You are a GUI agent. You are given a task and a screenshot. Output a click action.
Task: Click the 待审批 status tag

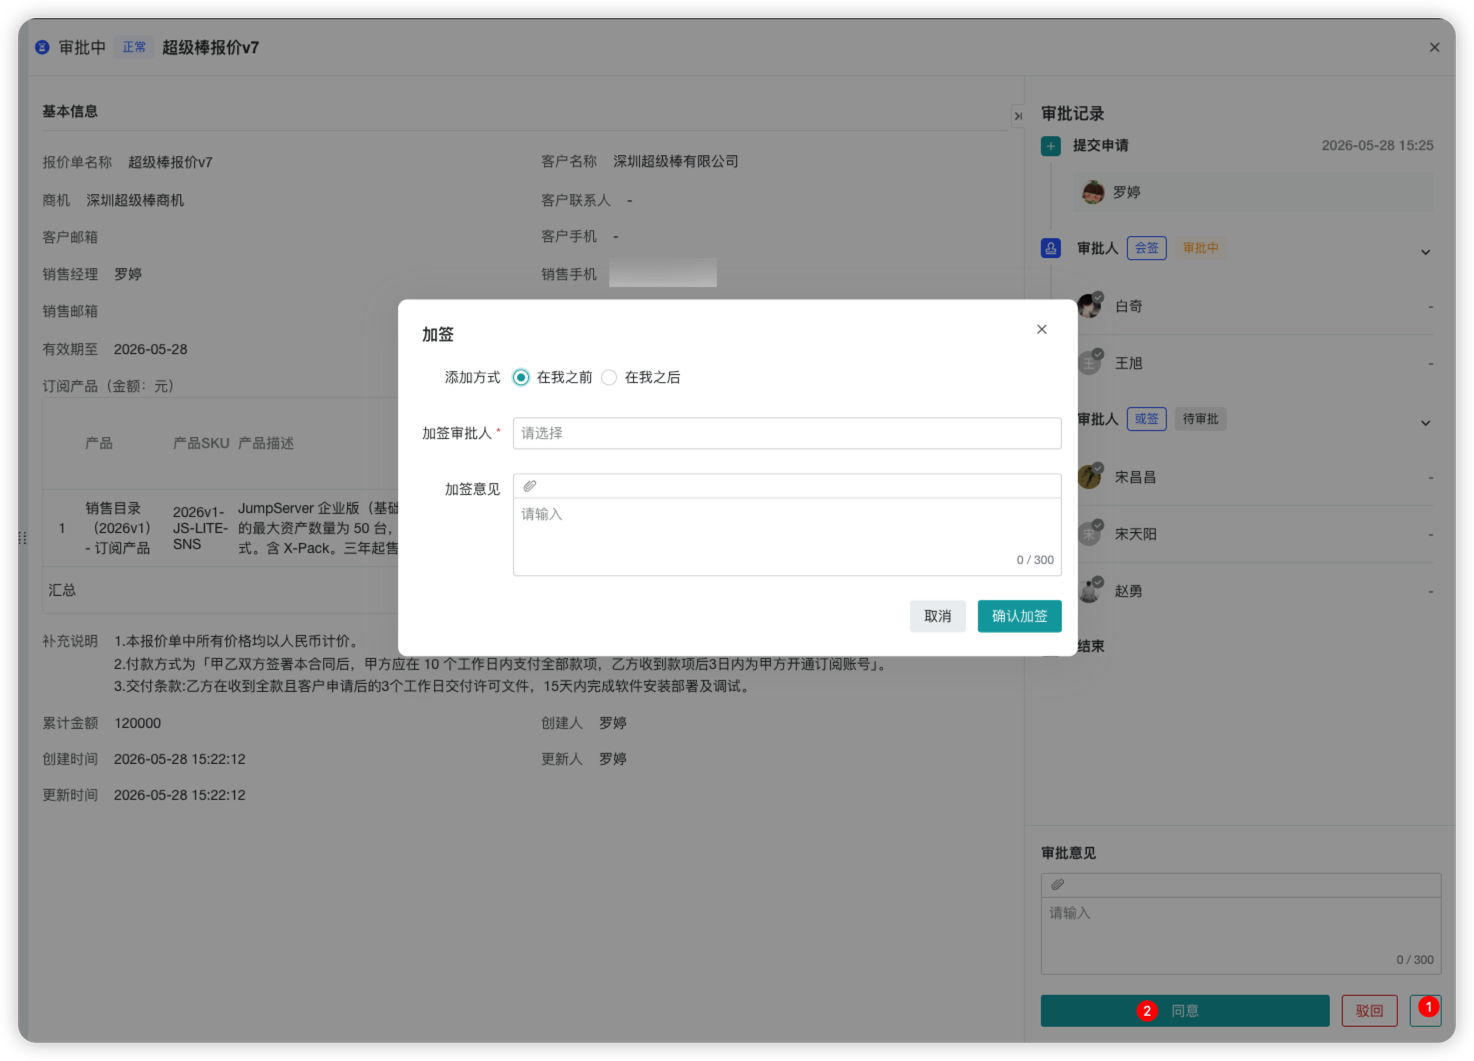click(1201, 419)
